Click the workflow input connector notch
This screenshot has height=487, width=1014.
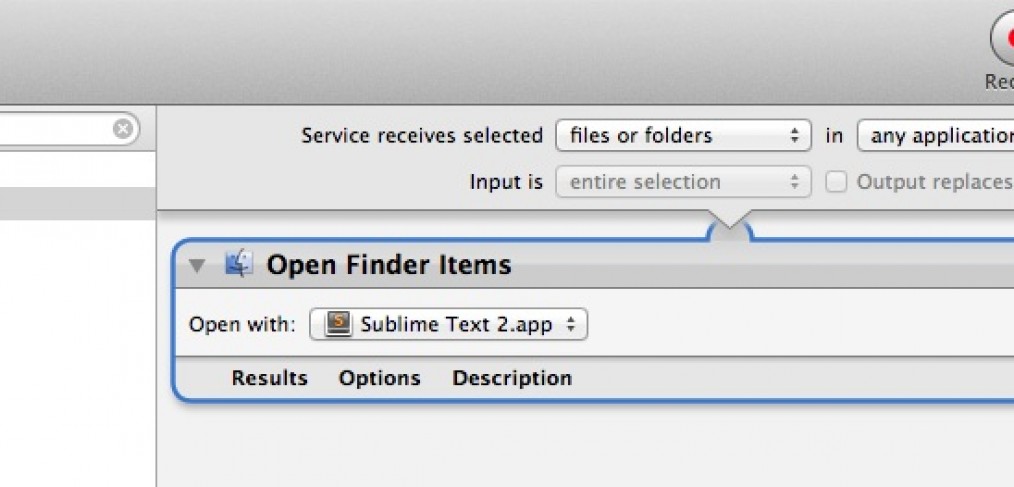730,226
